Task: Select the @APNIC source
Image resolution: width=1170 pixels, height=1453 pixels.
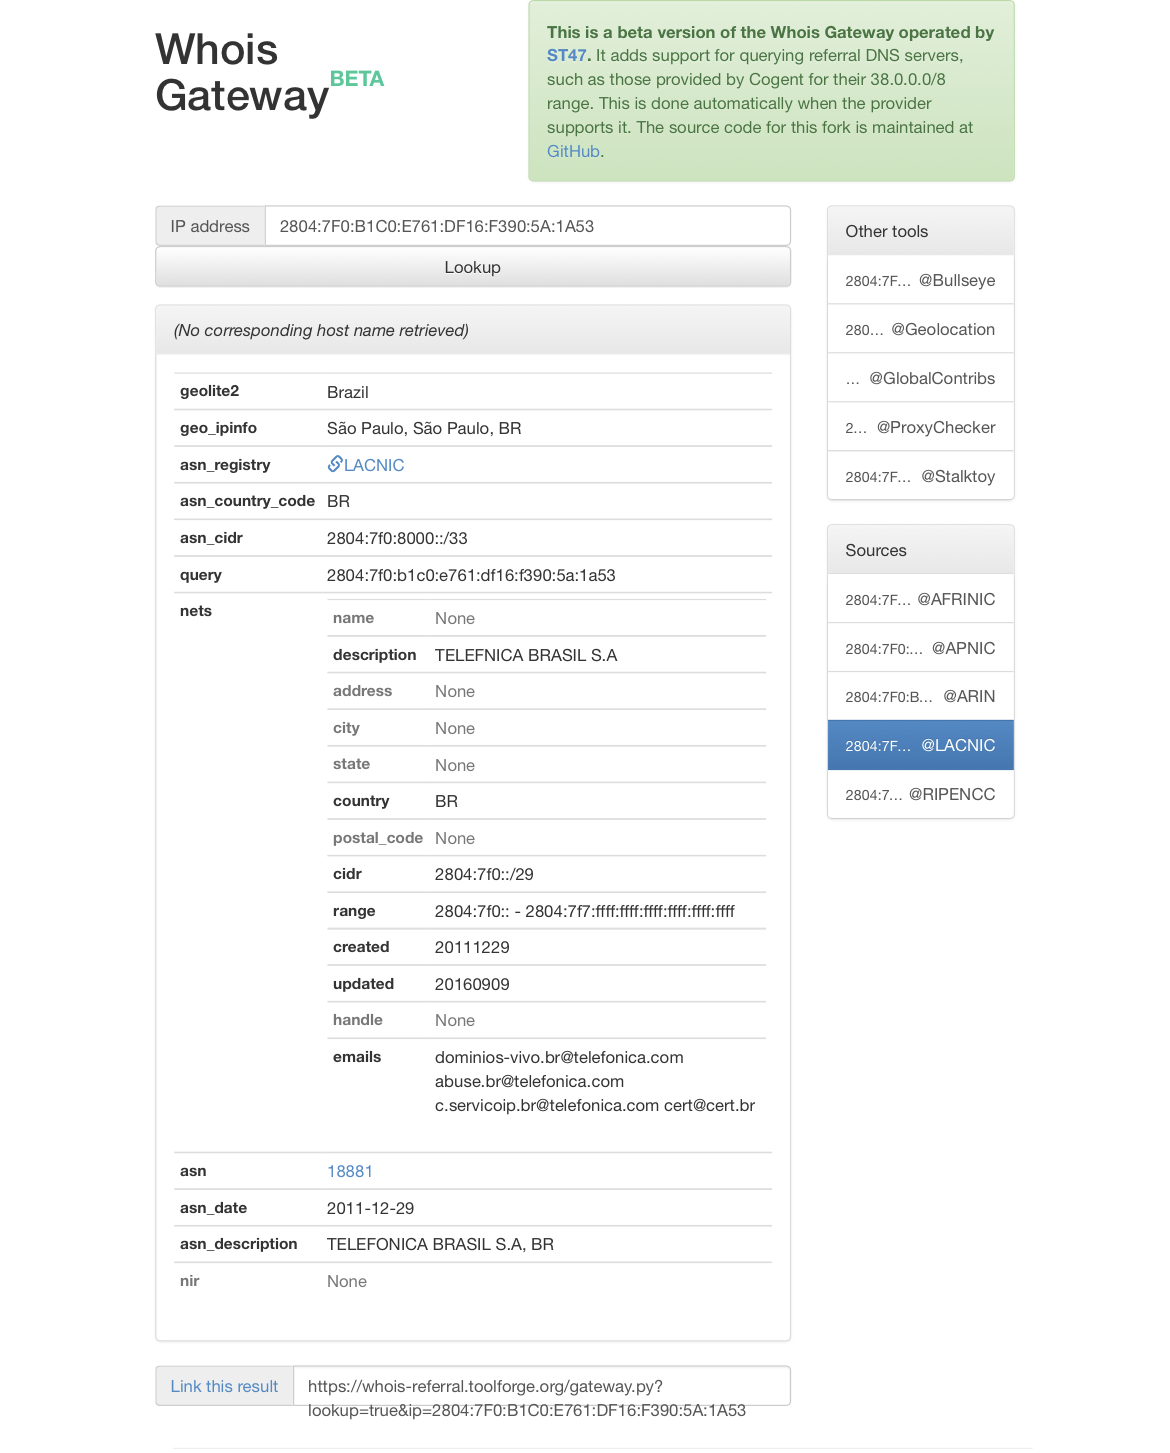Action: click(921, 648)
